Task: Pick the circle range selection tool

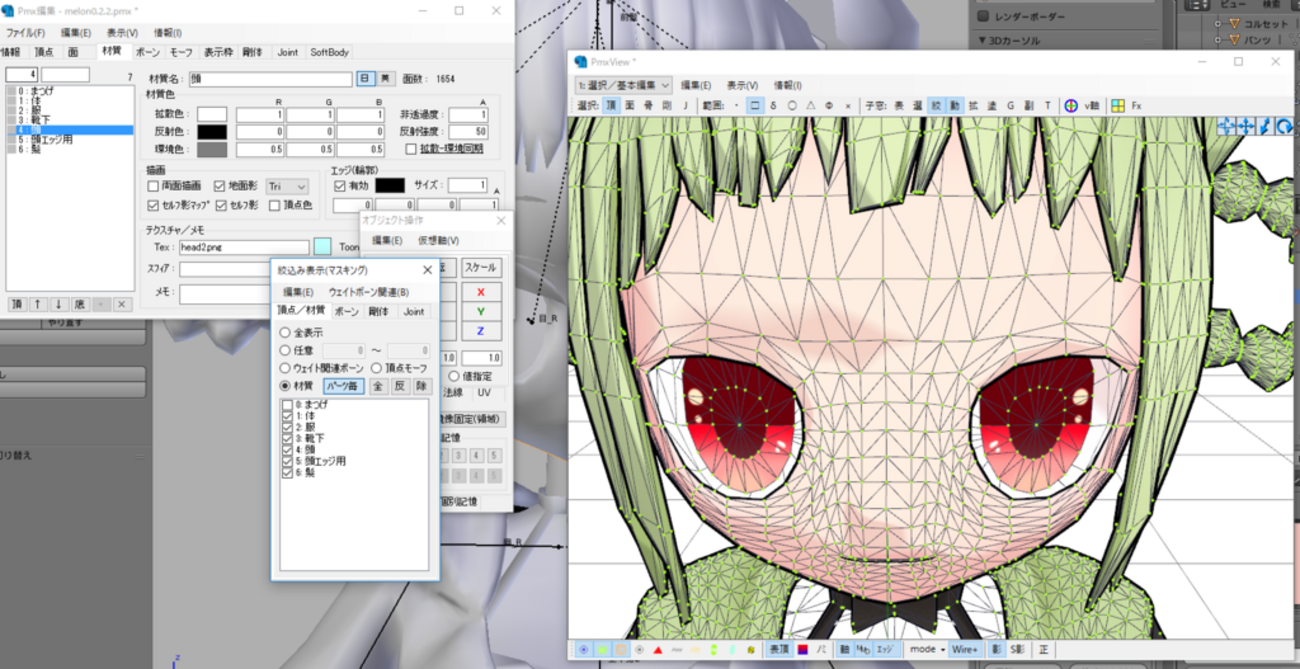Action: coord(792,105)
